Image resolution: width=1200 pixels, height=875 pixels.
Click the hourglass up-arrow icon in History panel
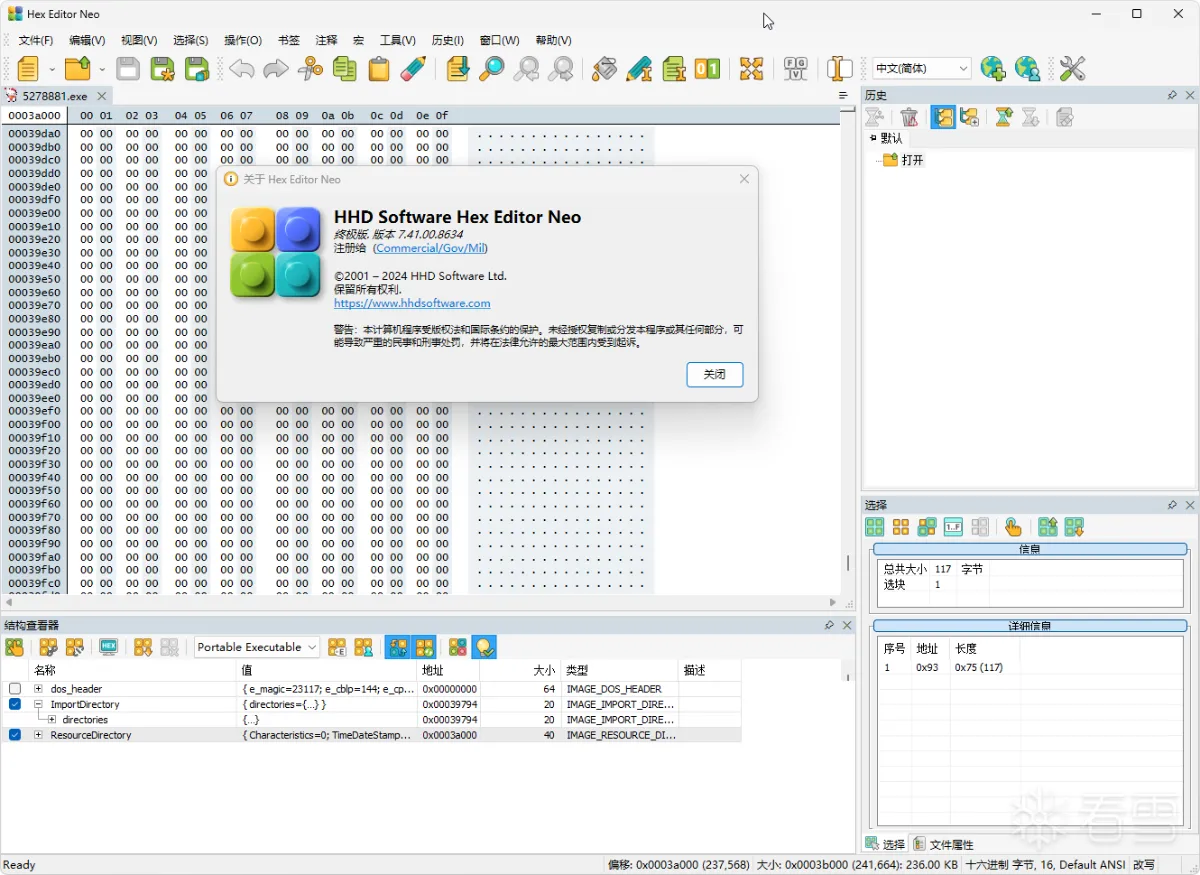click(1003, 117)
